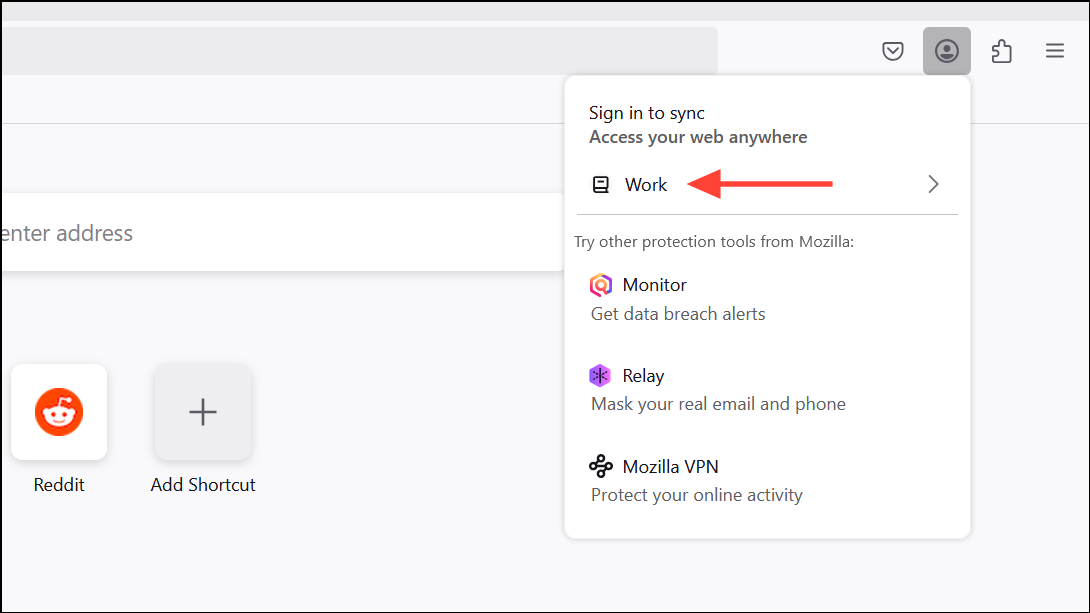Expand the Work profile submenu chevron
The height and width of the screenshot is (613, 1090).
pyautogui.click(x=933, y=184)
